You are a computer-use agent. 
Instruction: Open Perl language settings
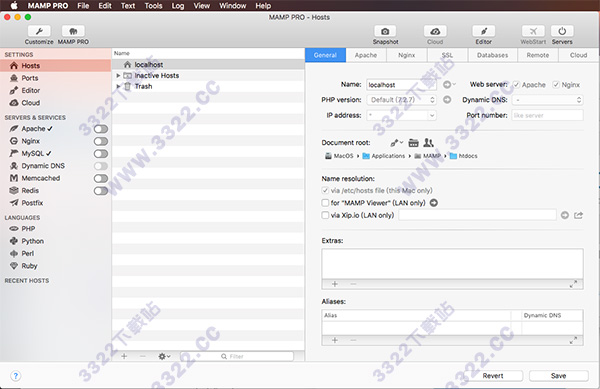coord(28,254)
